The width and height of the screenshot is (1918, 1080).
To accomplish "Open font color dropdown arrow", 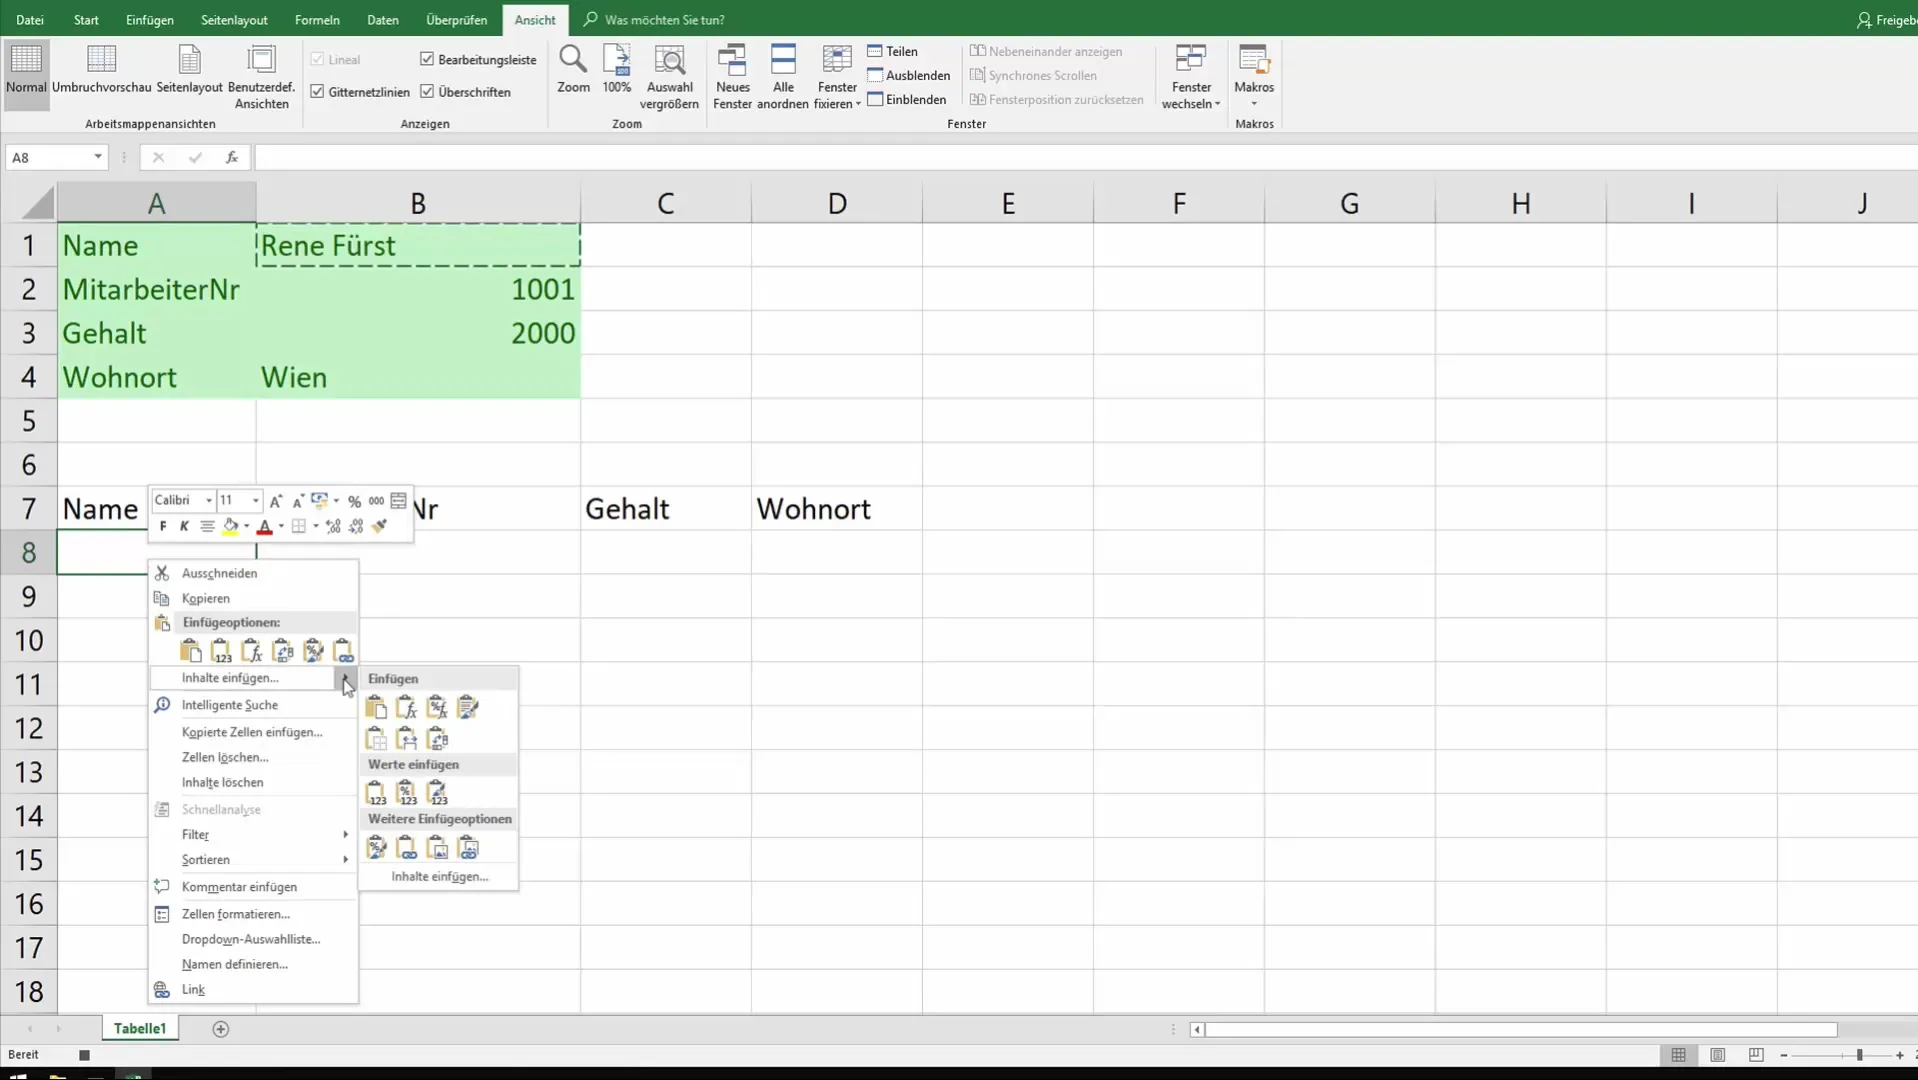I will click(281, 526).
